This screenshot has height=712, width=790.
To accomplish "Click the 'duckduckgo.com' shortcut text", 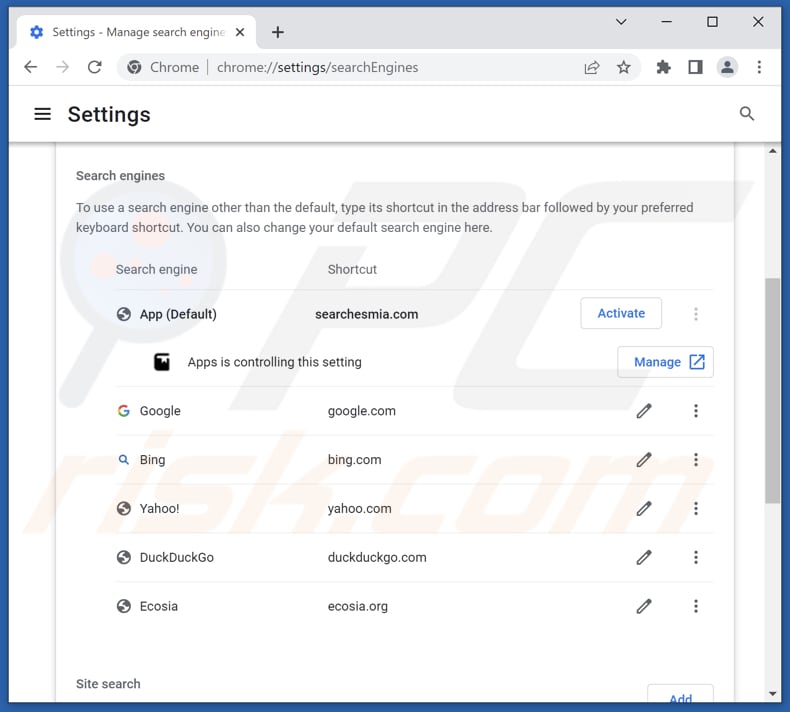I will click(x=377, y=557).
